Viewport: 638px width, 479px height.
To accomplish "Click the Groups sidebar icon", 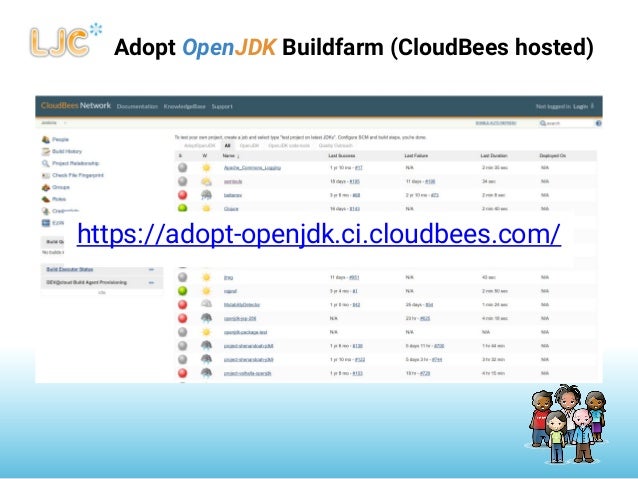I will pos(46,187).
